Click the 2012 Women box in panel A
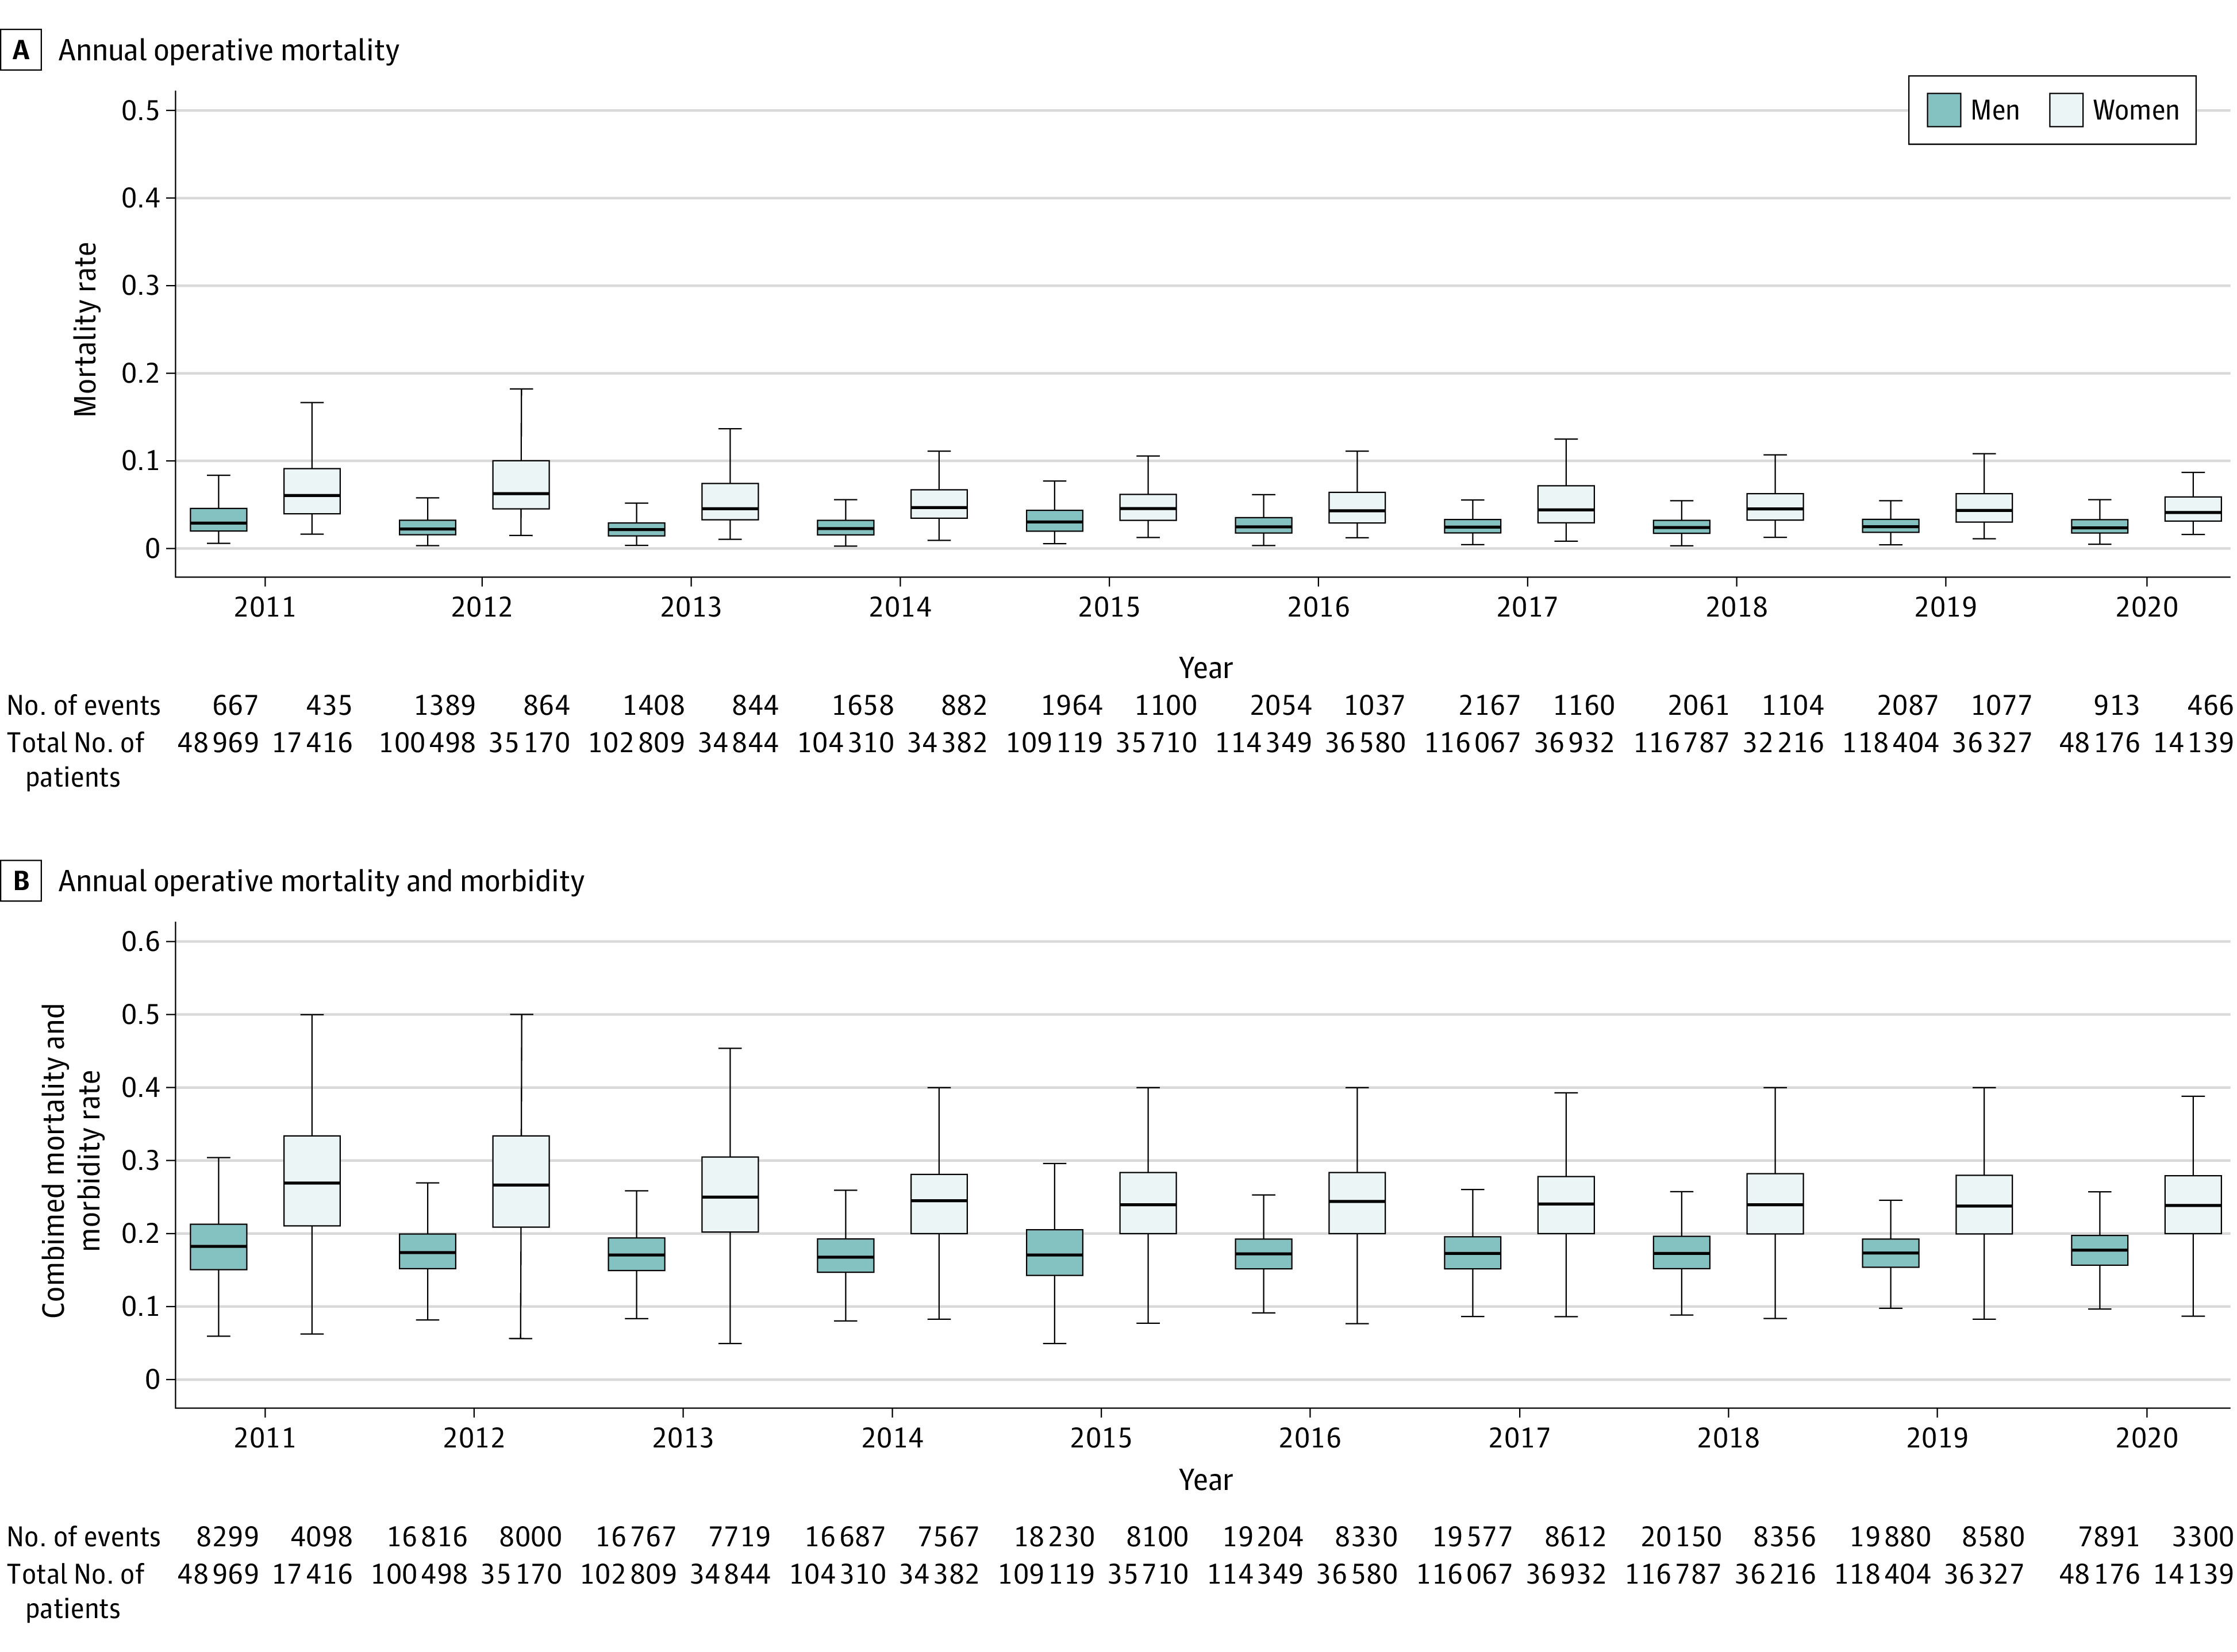Viewport: 2237px width, 1652px height. tap(521, 485)
